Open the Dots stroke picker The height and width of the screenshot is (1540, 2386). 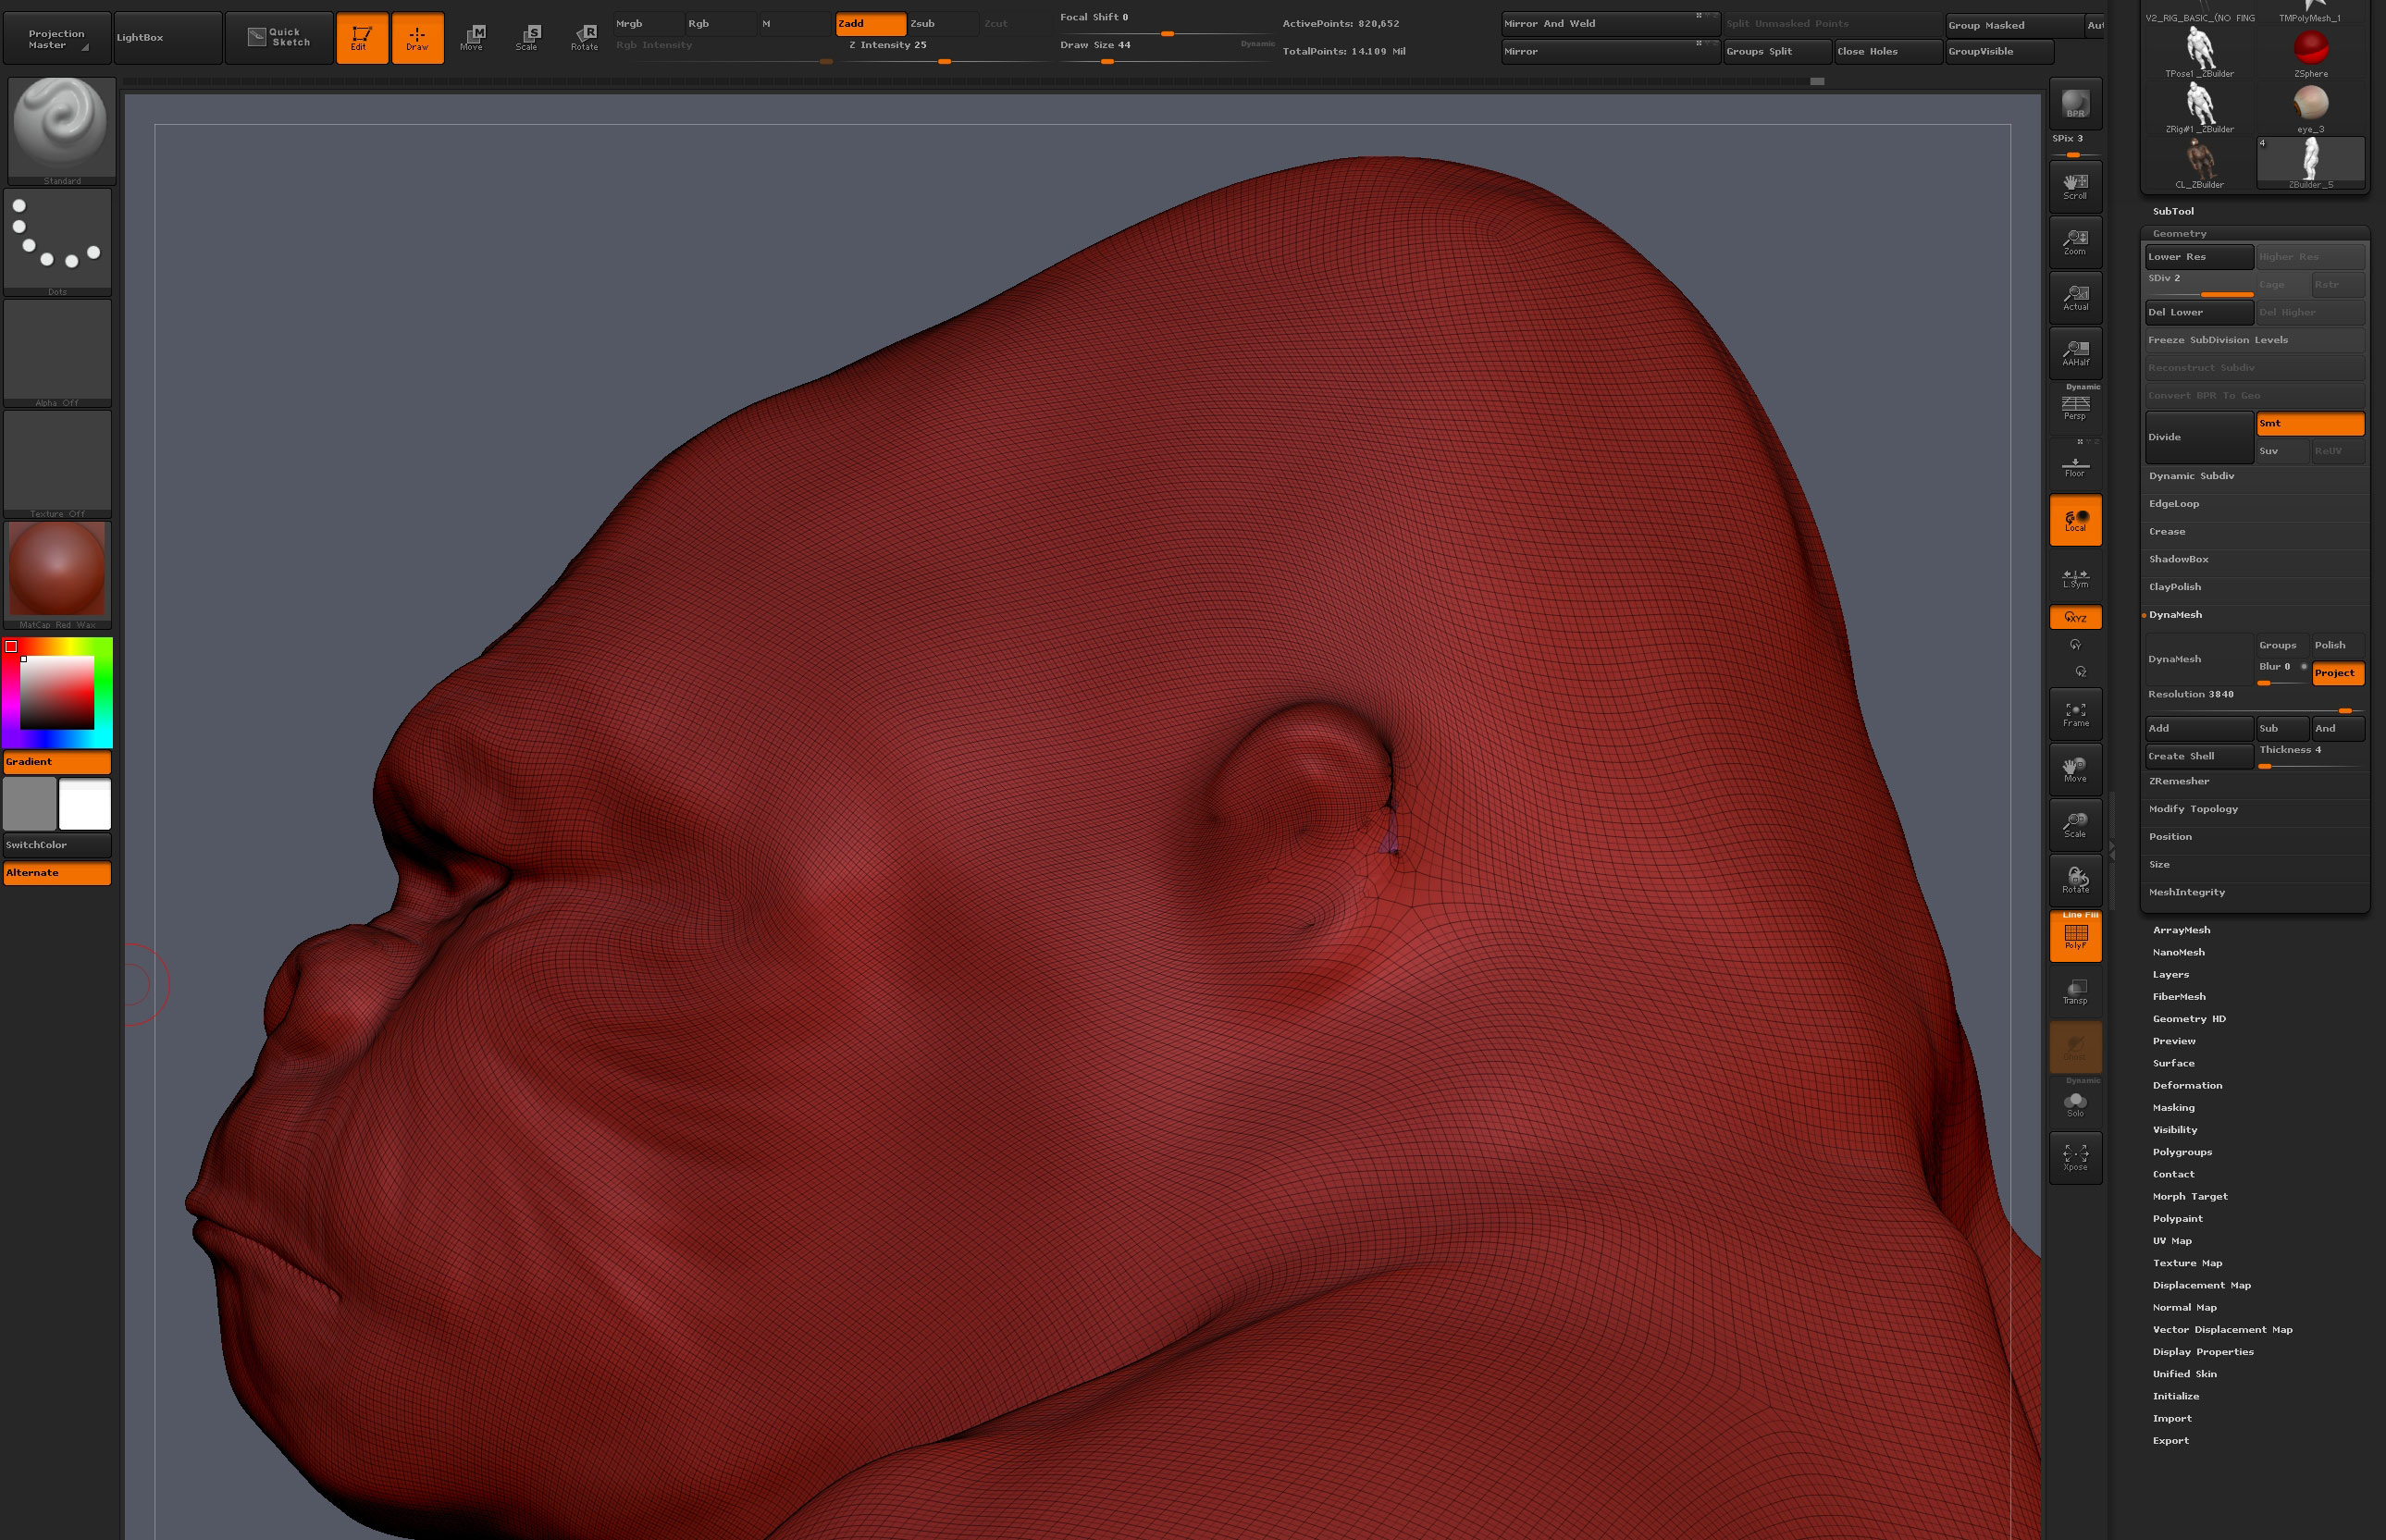(57, 242)
